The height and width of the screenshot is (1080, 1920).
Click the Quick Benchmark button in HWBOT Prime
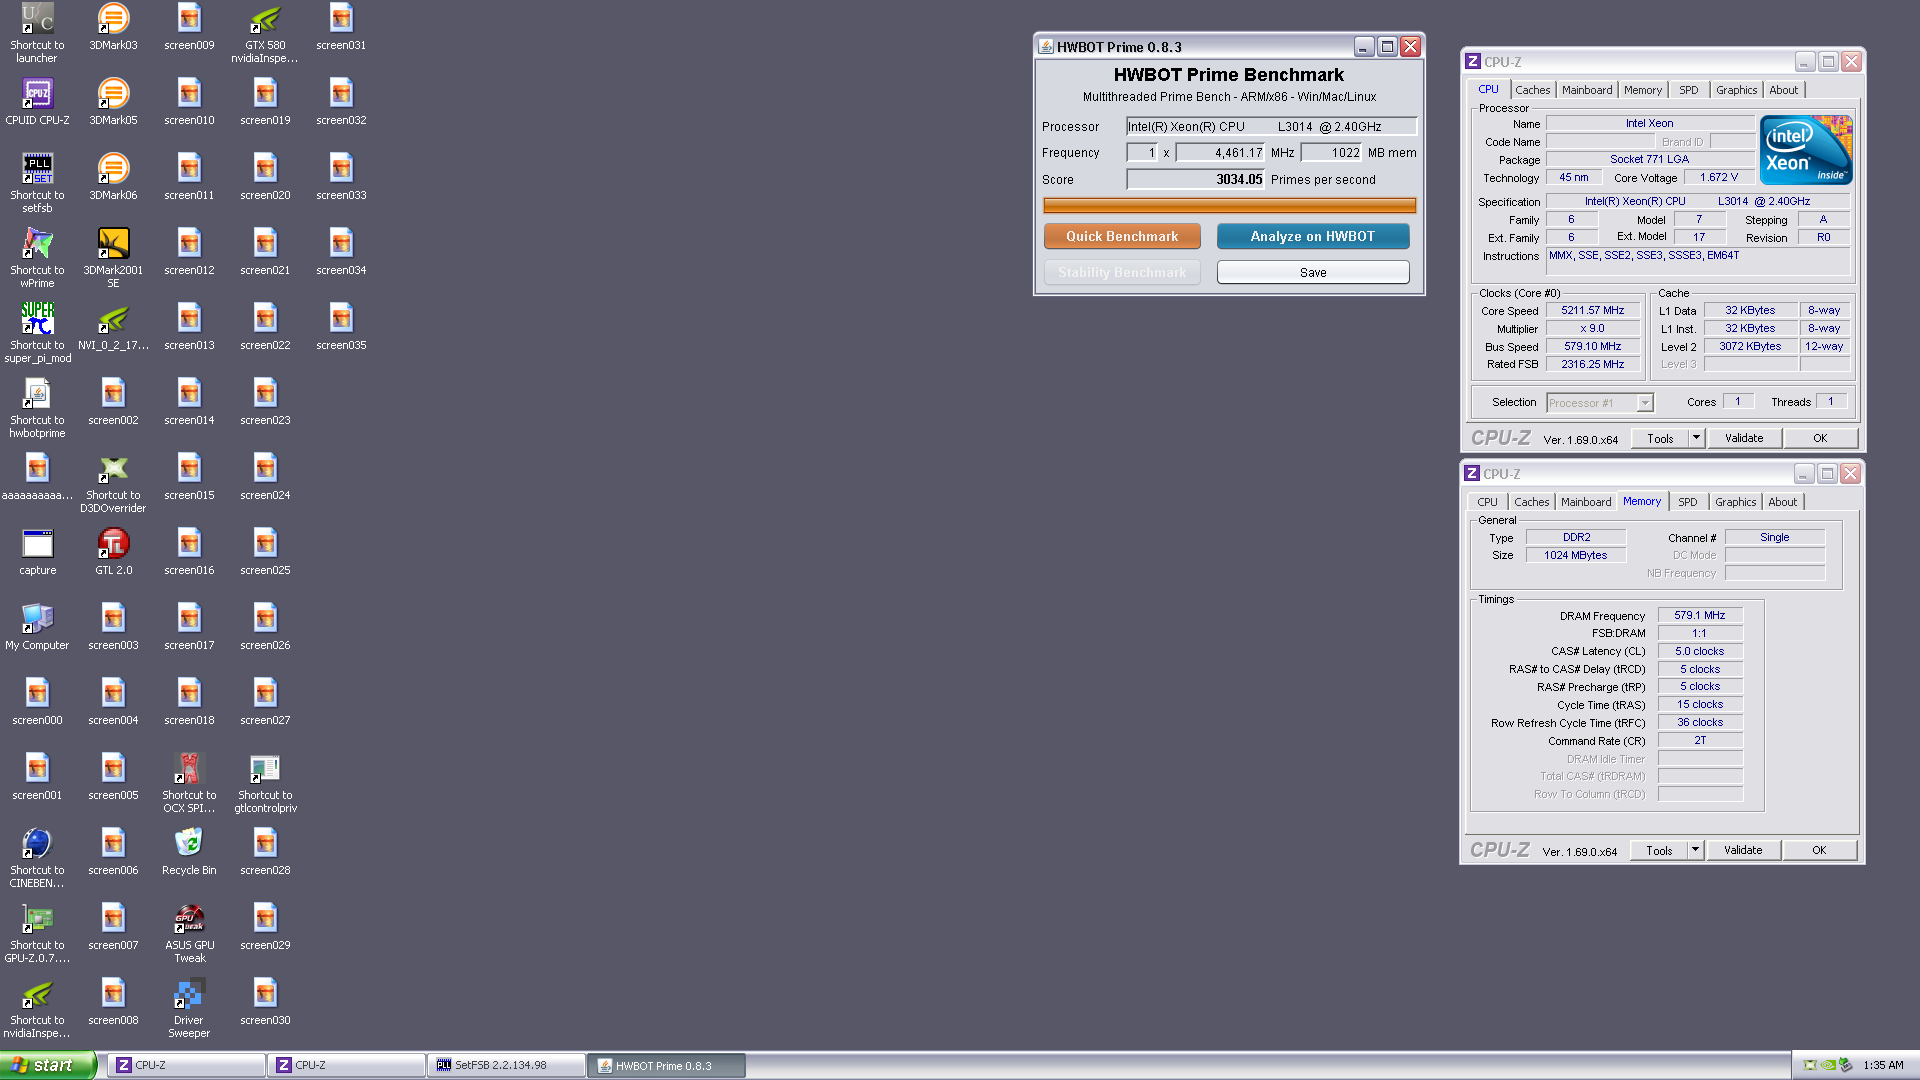point(1122,236)
